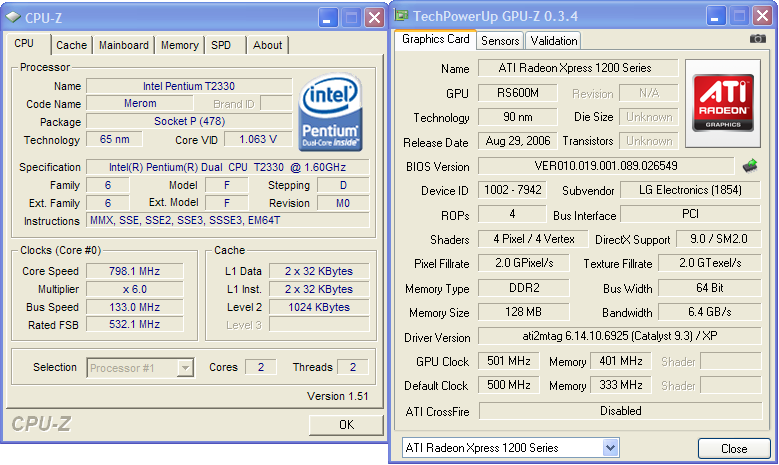
Task: Open the Cache tab in CPU-Z
Action: click(x=71, y=45)
